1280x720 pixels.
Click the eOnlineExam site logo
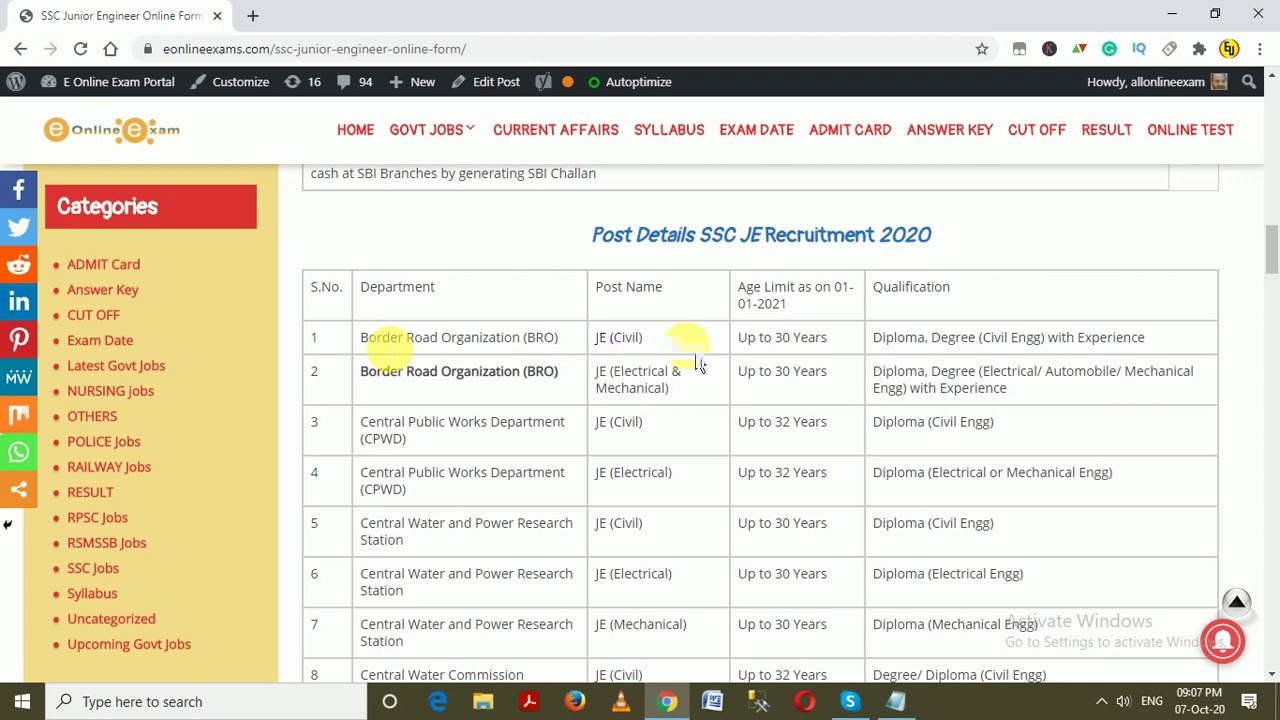[111, 130]
